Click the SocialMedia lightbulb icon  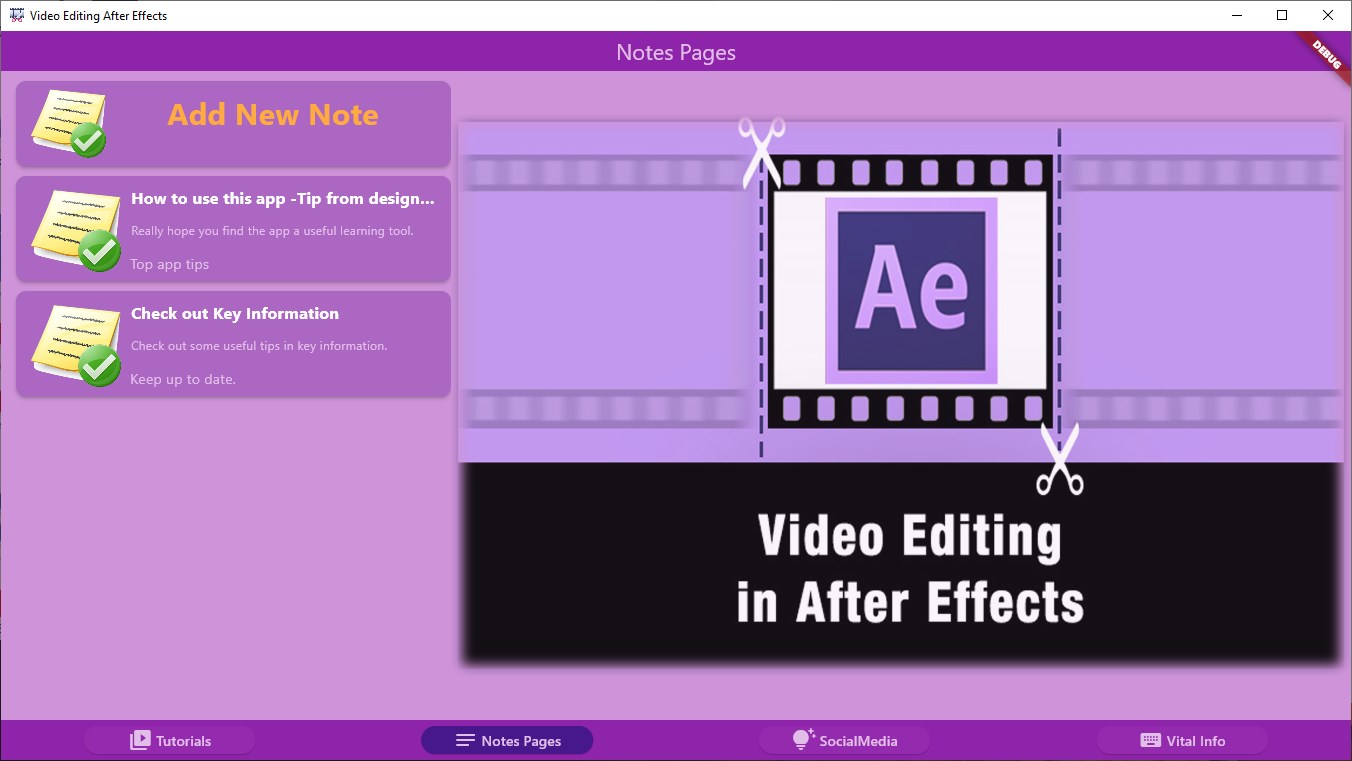(x=803, y=740)
